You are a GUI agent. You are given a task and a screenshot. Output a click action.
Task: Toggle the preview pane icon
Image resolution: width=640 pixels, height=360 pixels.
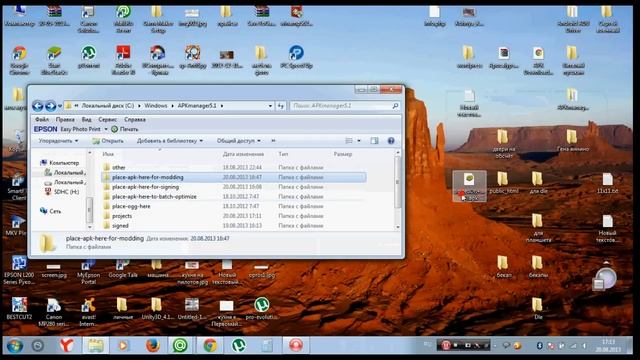[x=374, y=141]
